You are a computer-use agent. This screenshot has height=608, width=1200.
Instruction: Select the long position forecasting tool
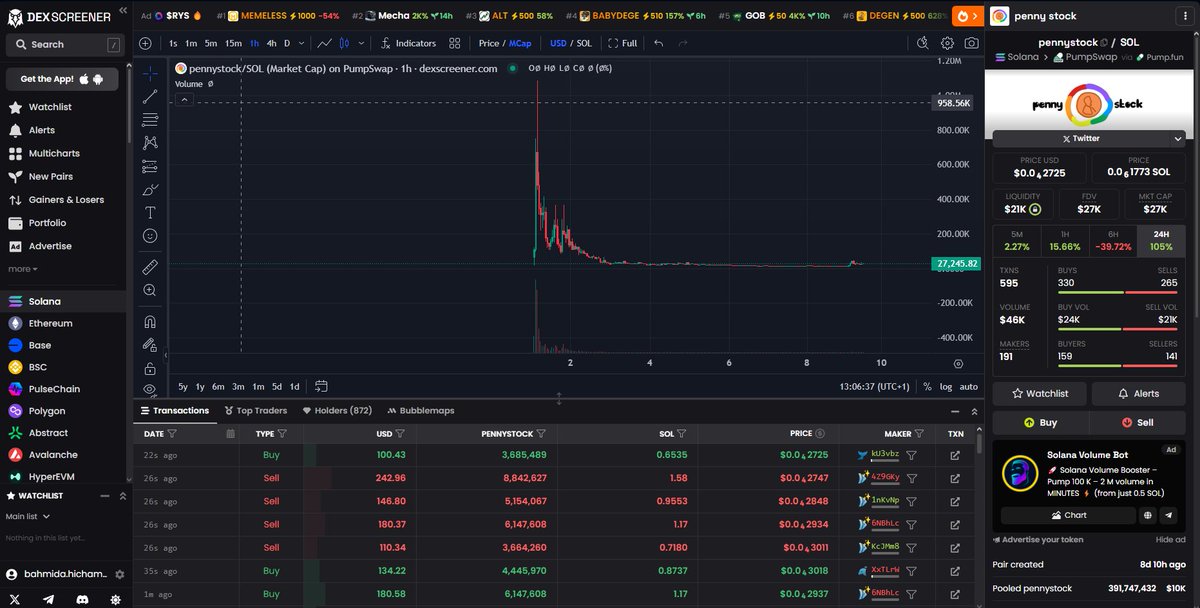150,166
